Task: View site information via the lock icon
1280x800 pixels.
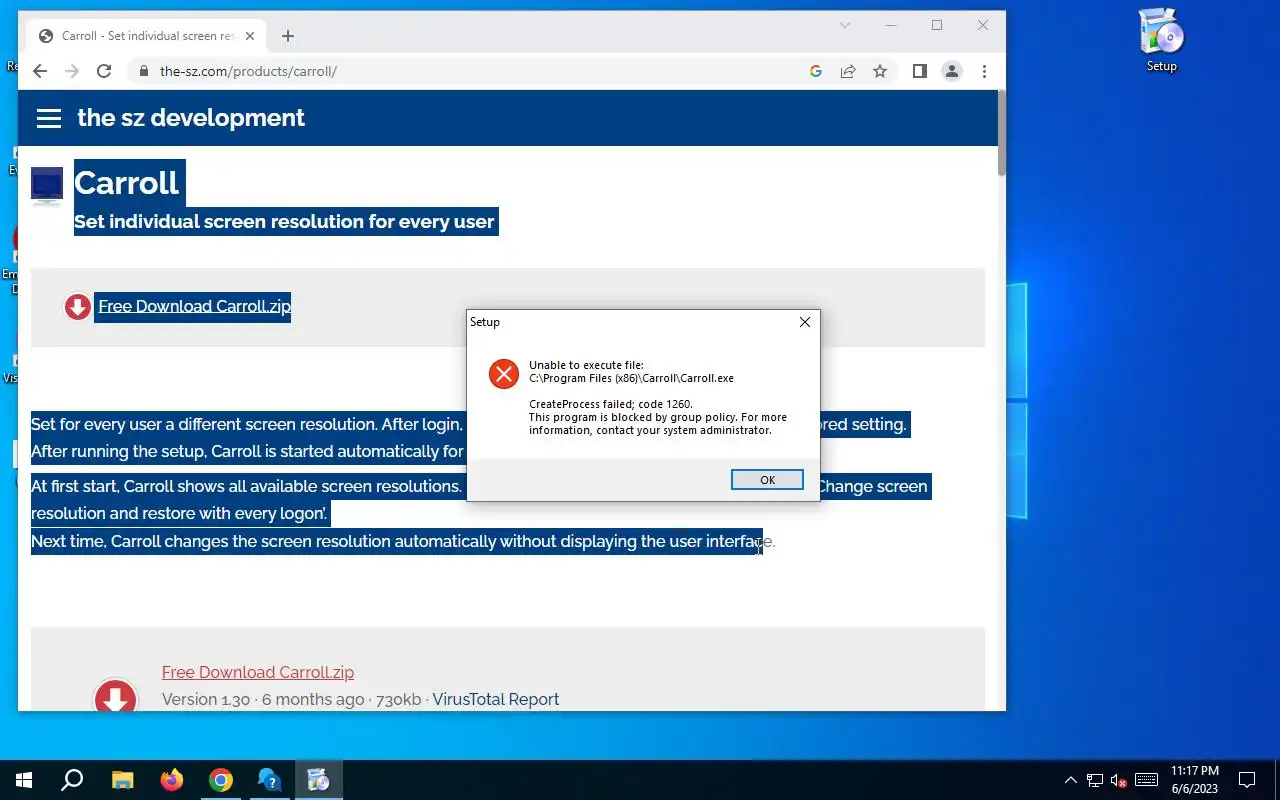Action: pos(144,71)
